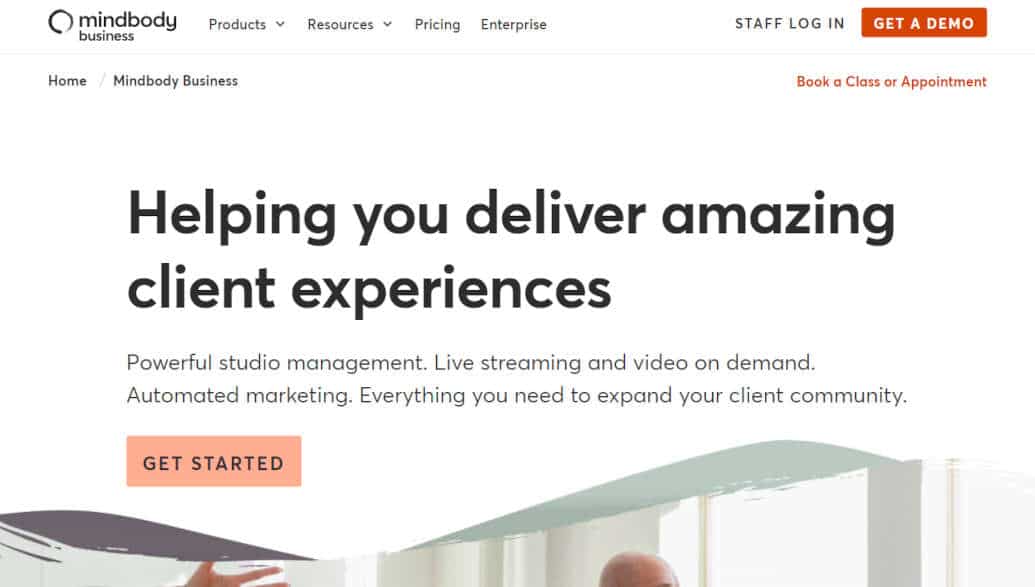Click the raised hand in hero image
Screen dimensions: 1035x587
coord(231,573)
